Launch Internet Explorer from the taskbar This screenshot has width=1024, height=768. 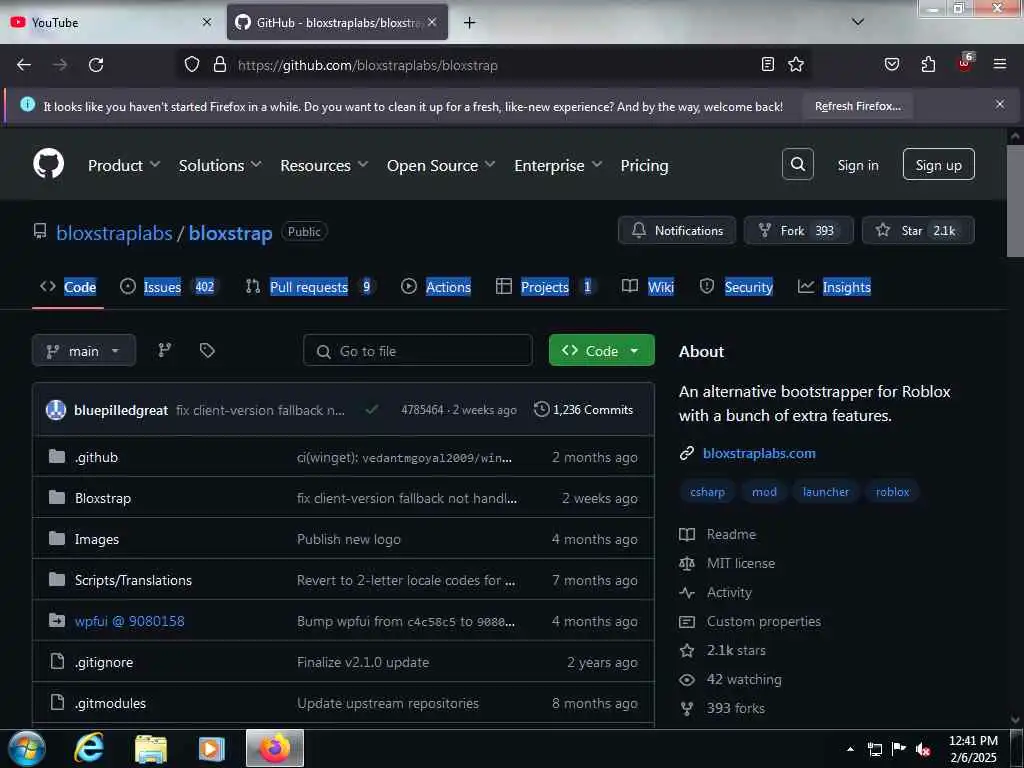point(88,748)
